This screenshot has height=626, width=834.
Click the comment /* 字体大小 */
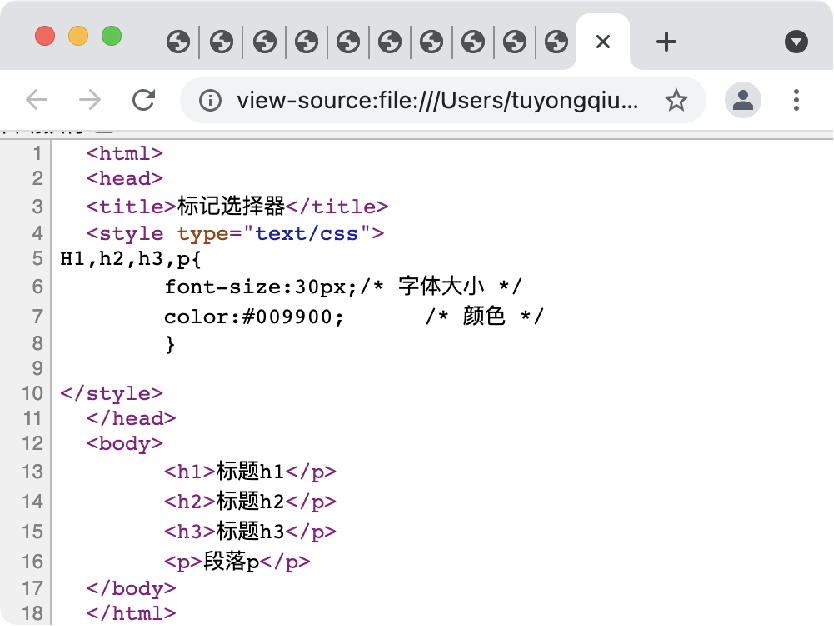click(x=441, y=286)
